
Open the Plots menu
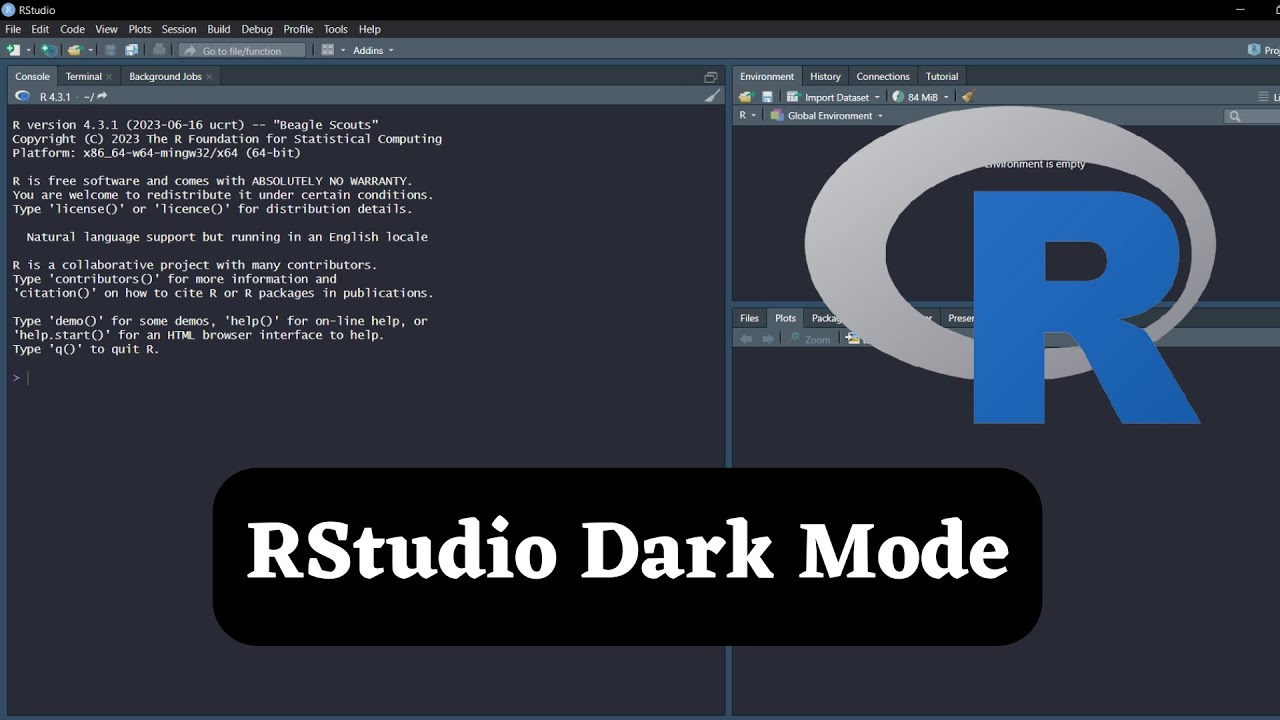pyautogui.click(x=140, y=29)
